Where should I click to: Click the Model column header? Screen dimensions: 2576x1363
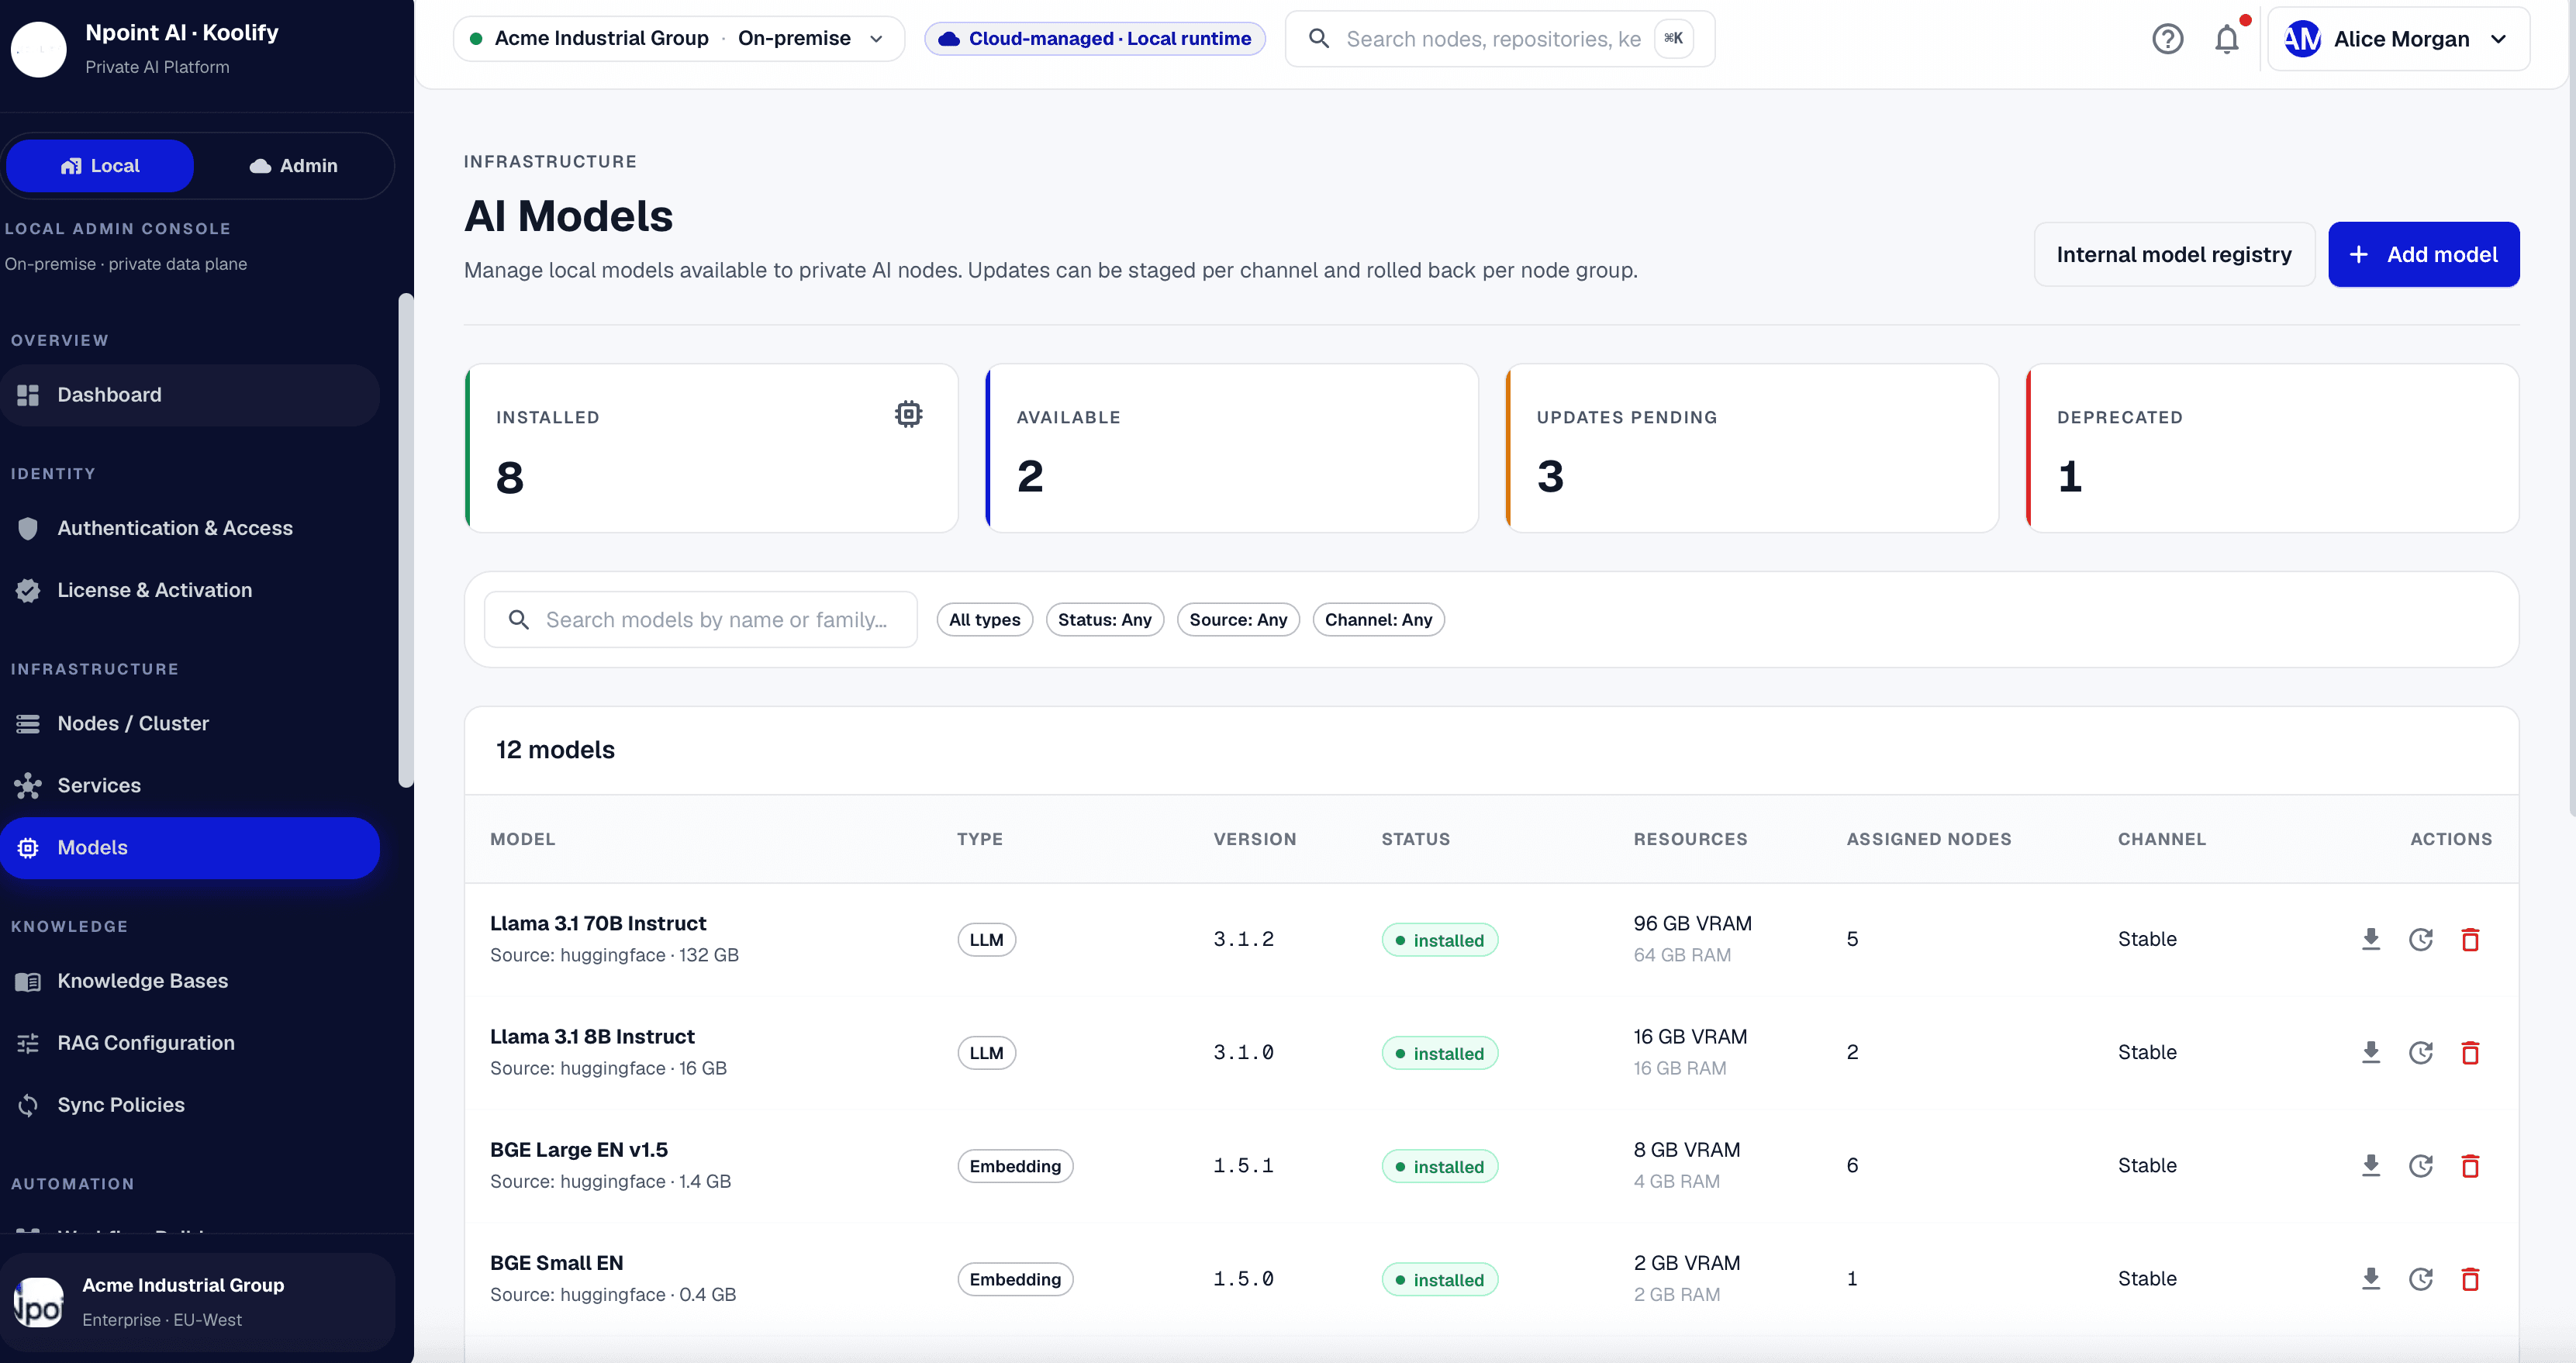(523, 839)
